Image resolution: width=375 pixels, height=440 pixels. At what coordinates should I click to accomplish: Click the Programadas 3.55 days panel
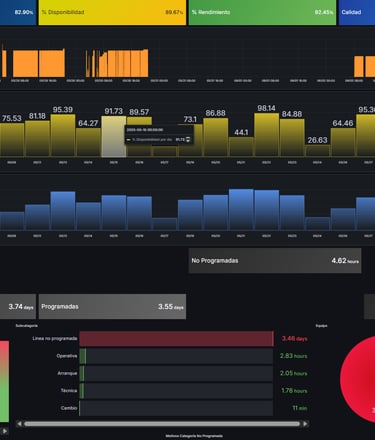pos(112,306)
